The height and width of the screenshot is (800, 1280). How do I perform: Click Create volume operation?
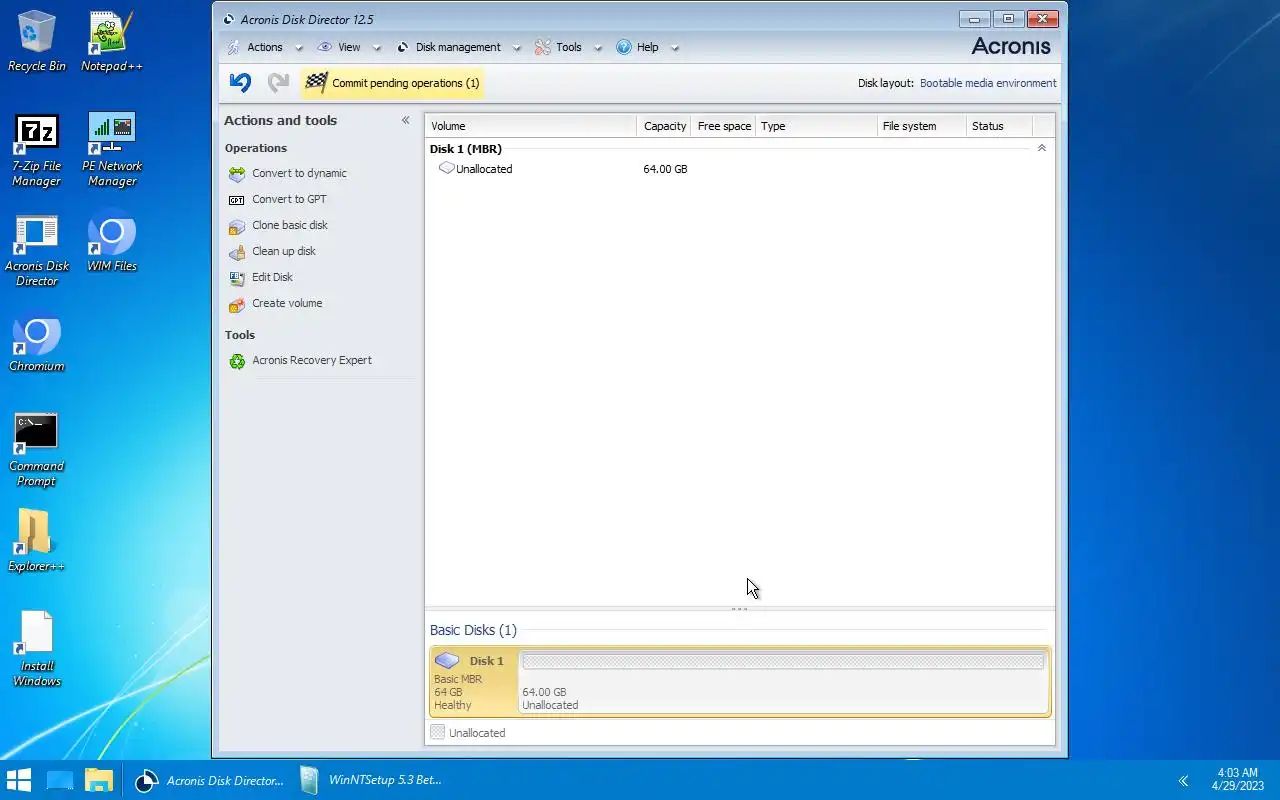pyautogui.click(x=287, y=304)
